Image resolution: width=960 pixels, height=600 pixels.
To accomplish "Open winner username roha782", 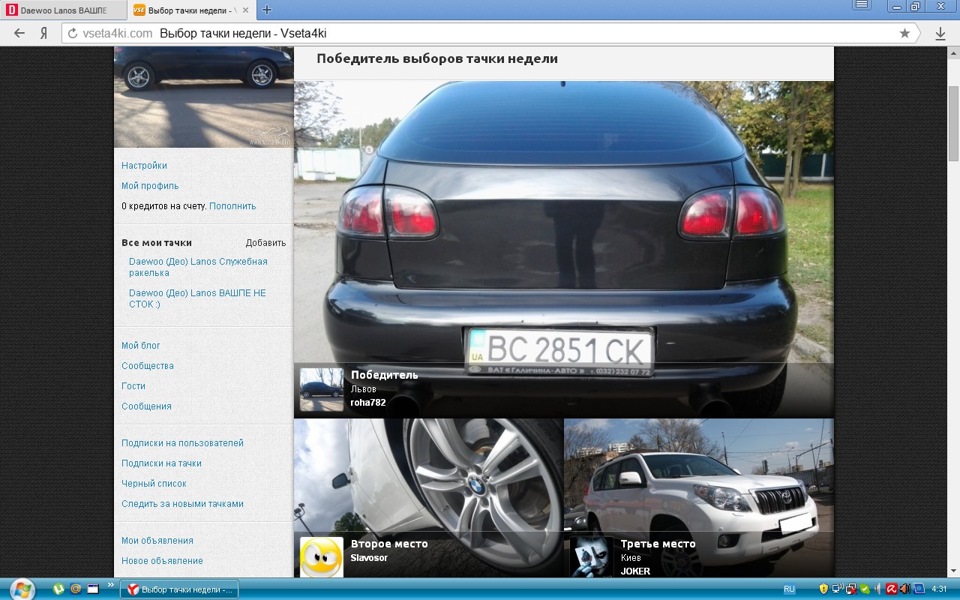I will (368, 402).
